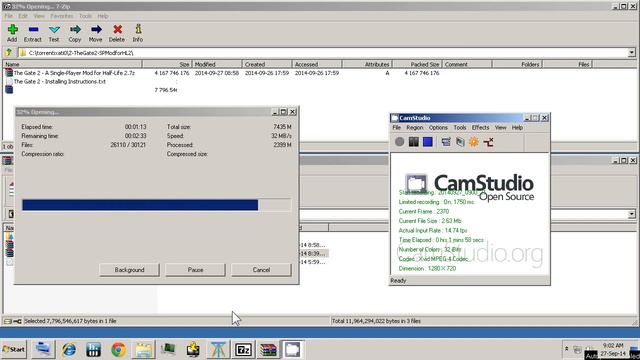Click the Comment column header
The height and width of the screenshot is (360, 640).
click(x=467, y=64)
